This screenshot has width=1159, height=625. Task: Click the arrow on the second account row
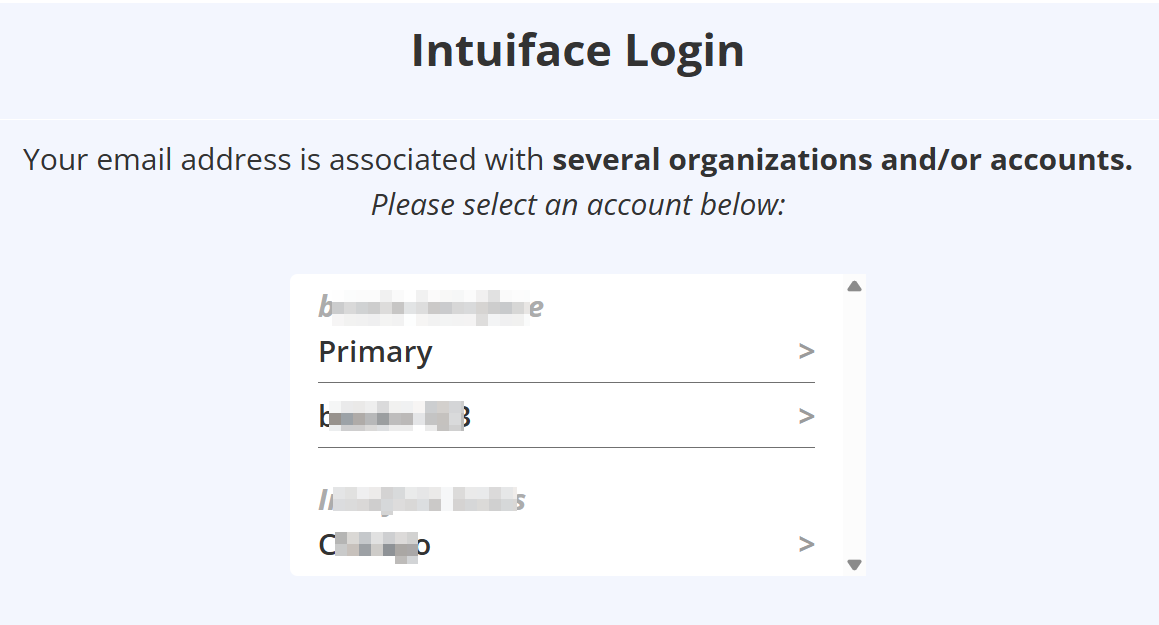click(806, 416)
